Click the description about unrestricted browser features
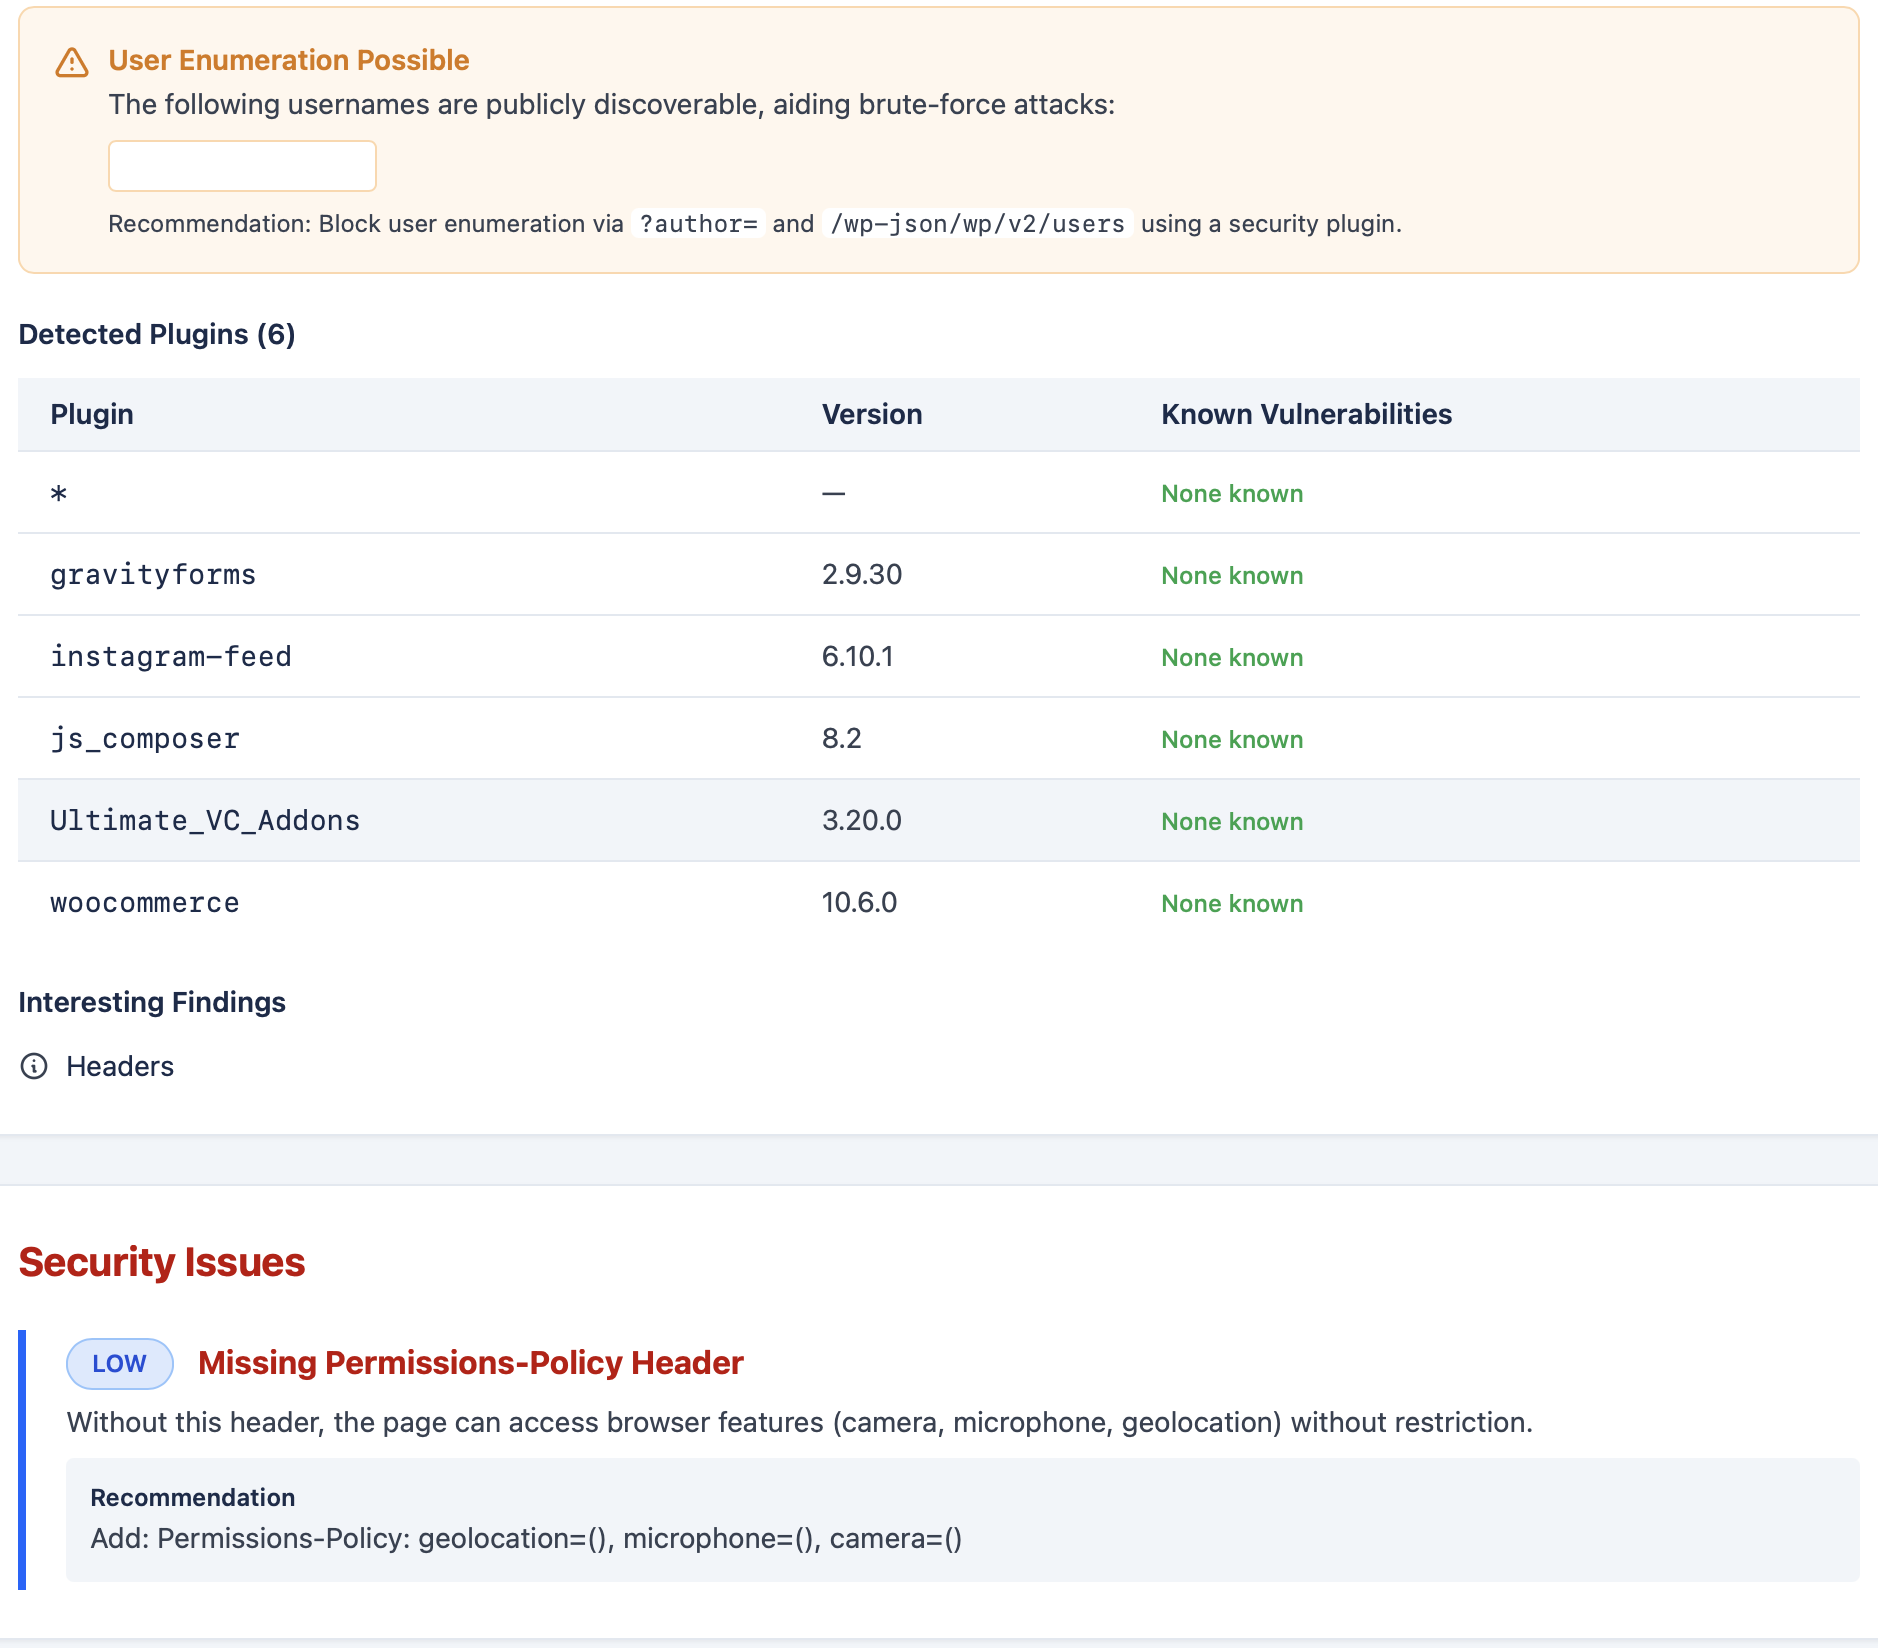The width and height of the screenshot is (1878, 1648). click(800, 1422)
